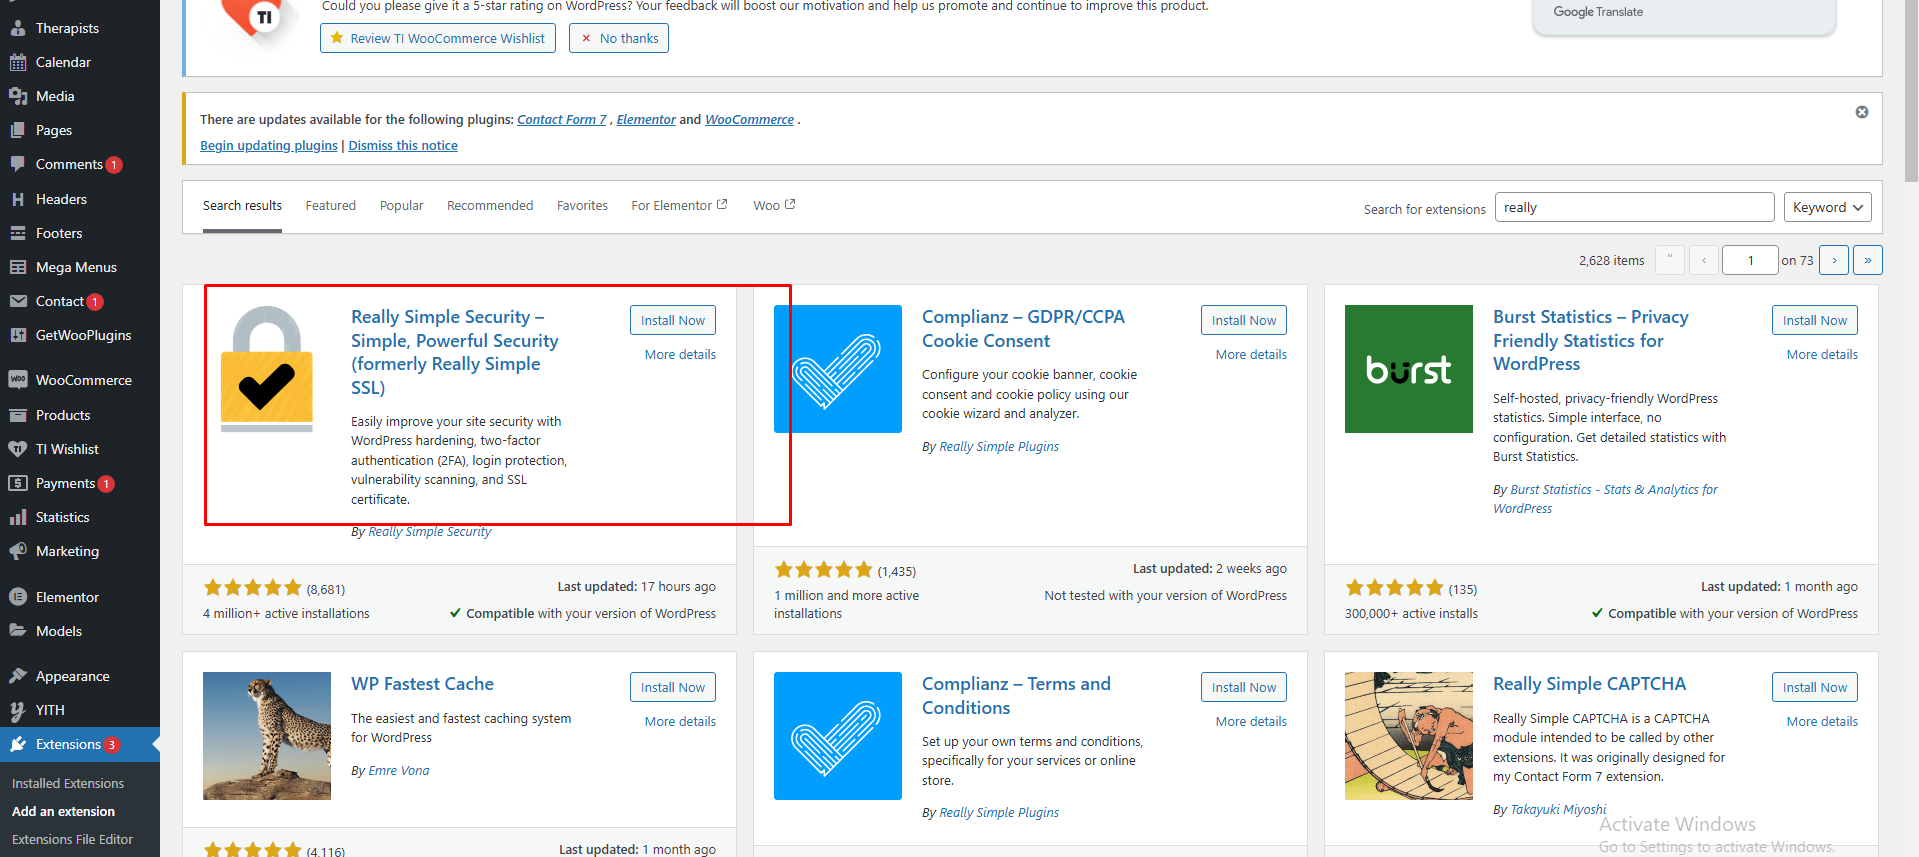This screenshot has height=857, width=1919.
Task: Open Really Simple CAPTCHA plugin title
Action: pos(1589,684)
